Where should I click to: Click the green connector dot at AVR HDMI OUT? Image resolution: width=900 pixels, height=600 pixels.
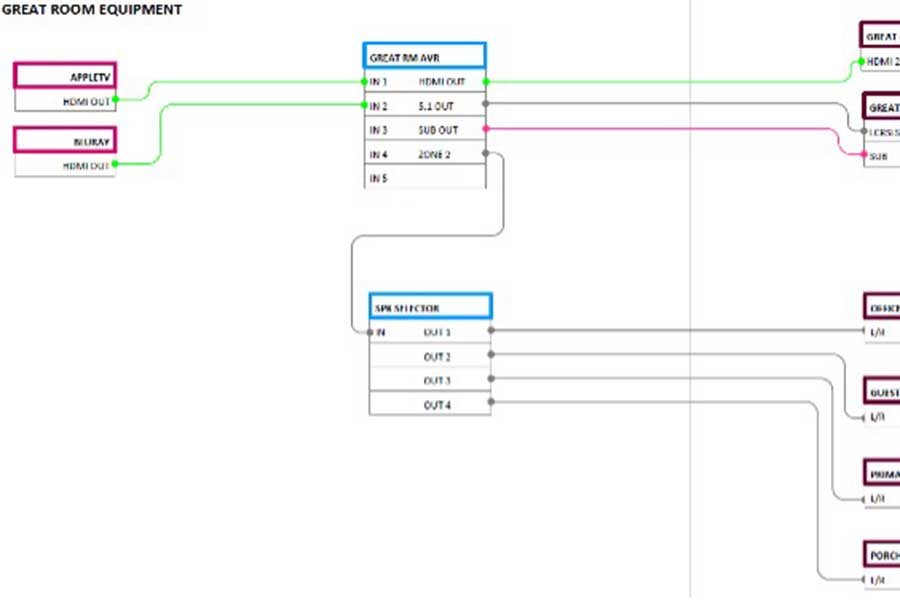(x=486, y=82)
